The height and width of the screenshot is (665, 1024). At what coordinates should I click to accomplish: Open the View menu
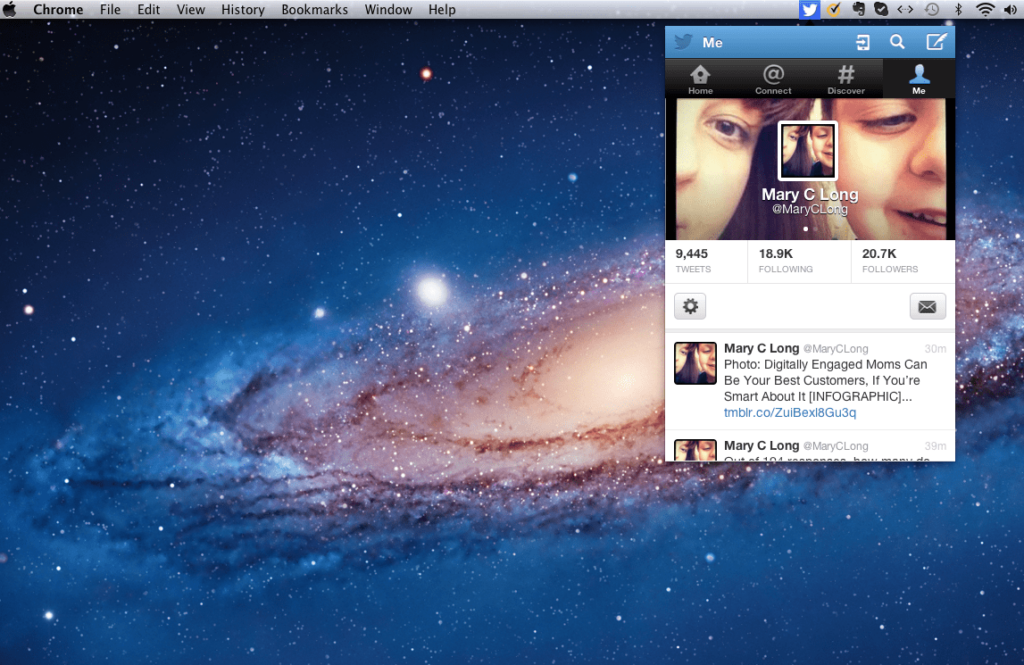click(x=191, y=9)
